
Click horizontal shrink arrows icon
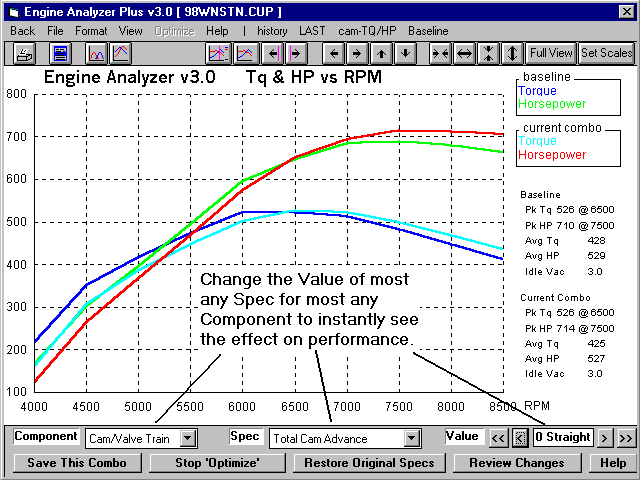[440, 53]
